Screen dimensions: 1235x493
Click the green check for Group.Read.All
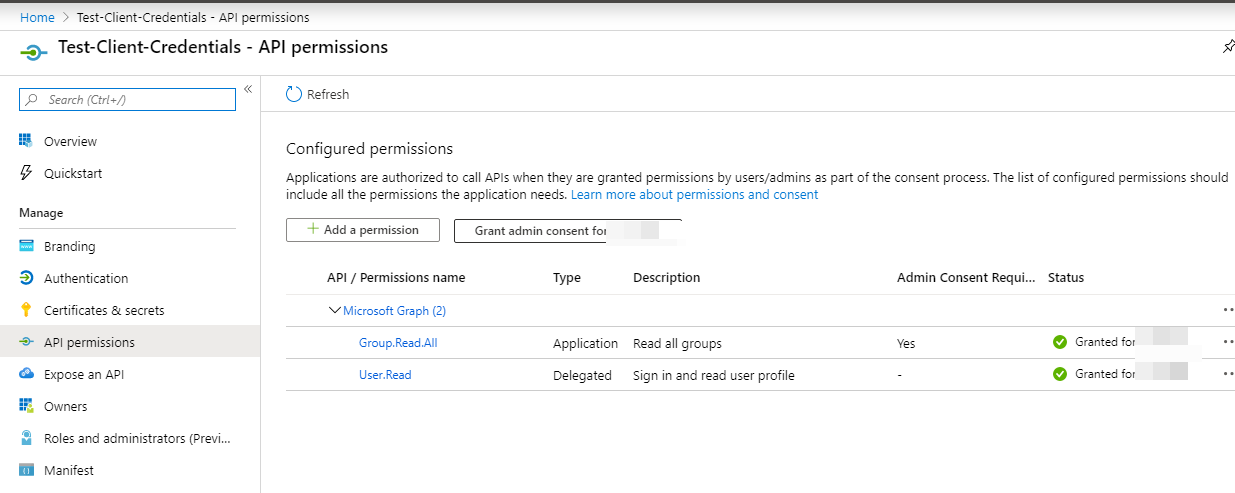[1060, 342]
